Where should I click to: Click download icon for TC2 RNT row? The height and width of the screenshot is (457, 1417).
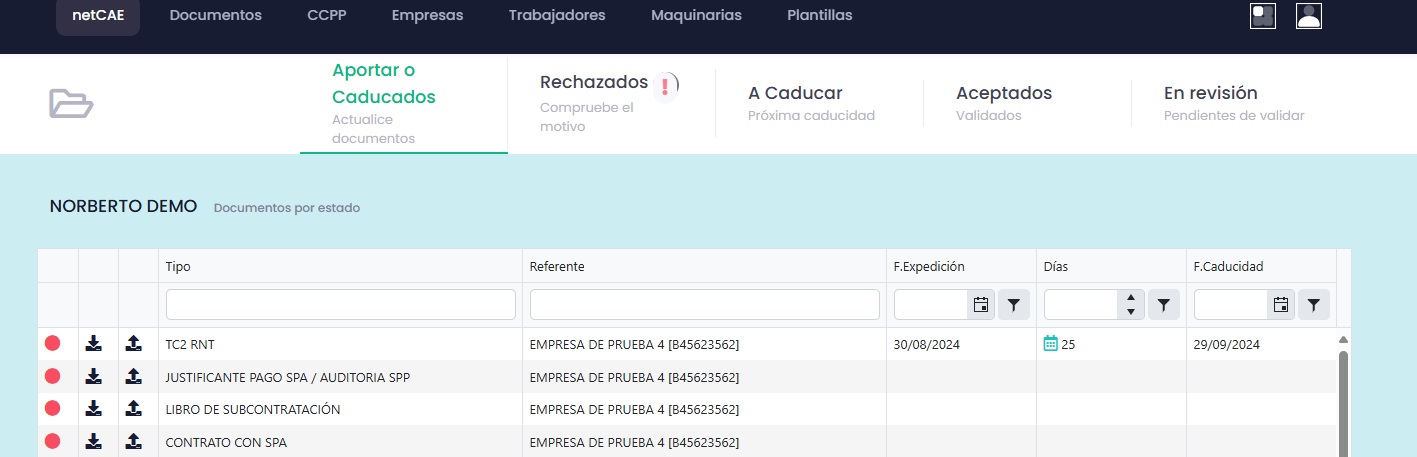click(93, 344)
